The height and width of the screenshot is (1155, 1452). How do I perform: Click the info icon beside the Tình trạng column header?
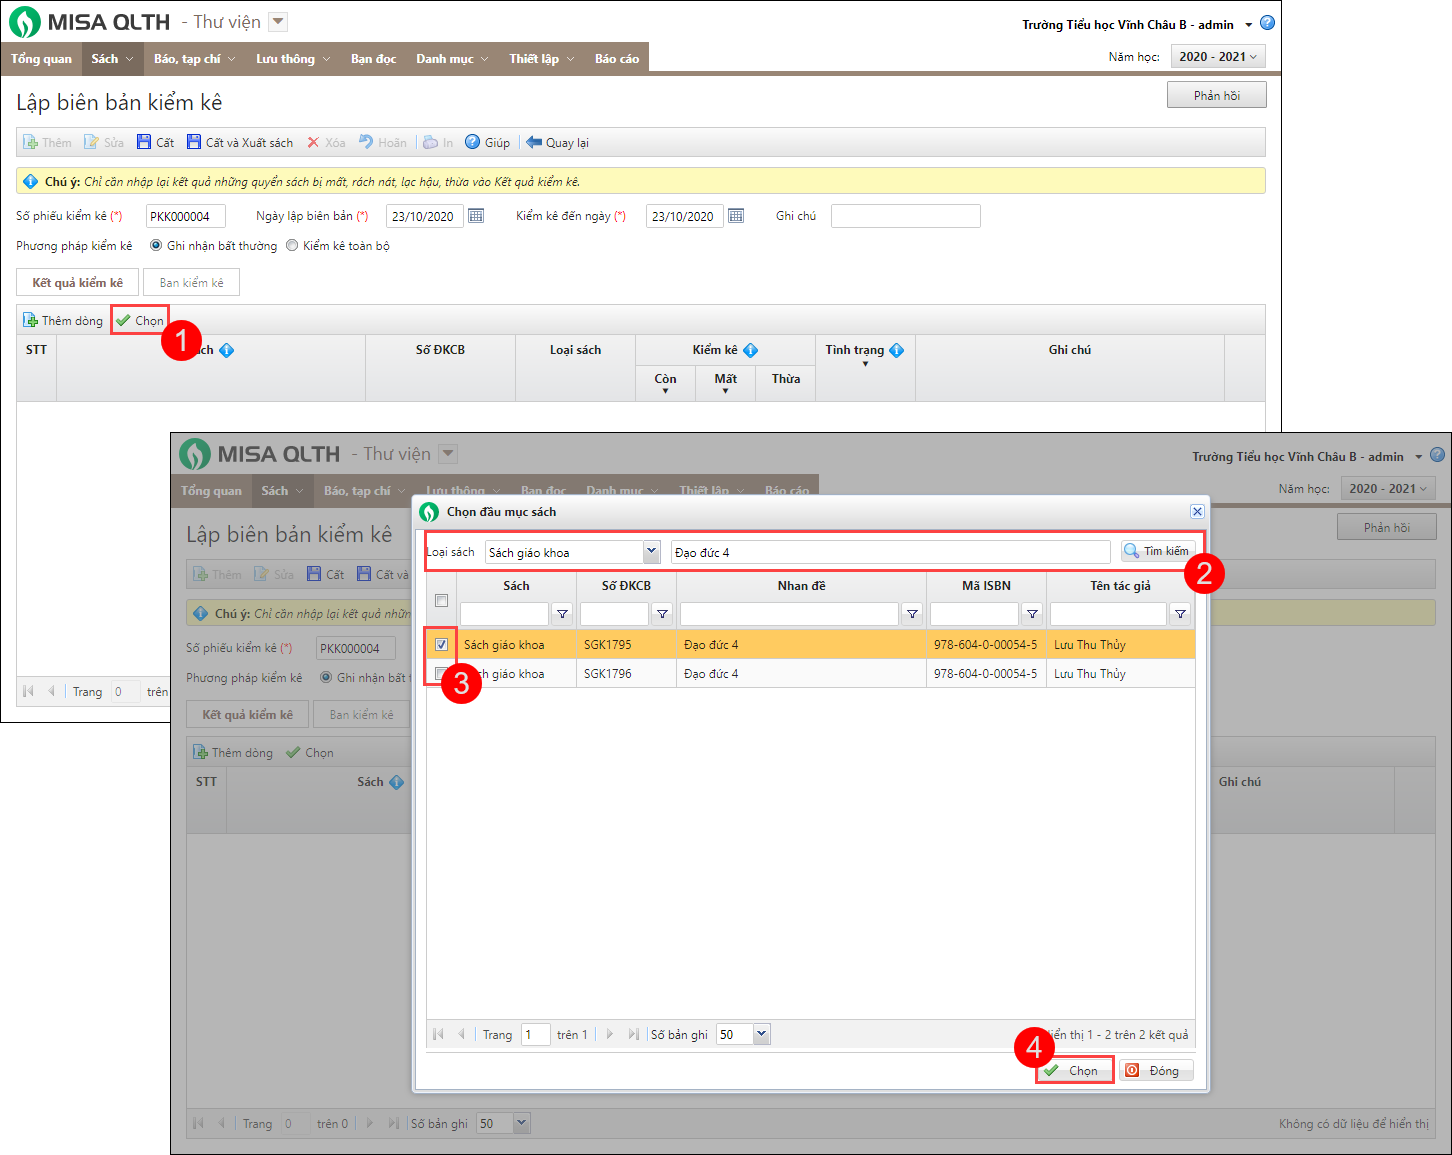pyautogui.click(x=896, y=350)
